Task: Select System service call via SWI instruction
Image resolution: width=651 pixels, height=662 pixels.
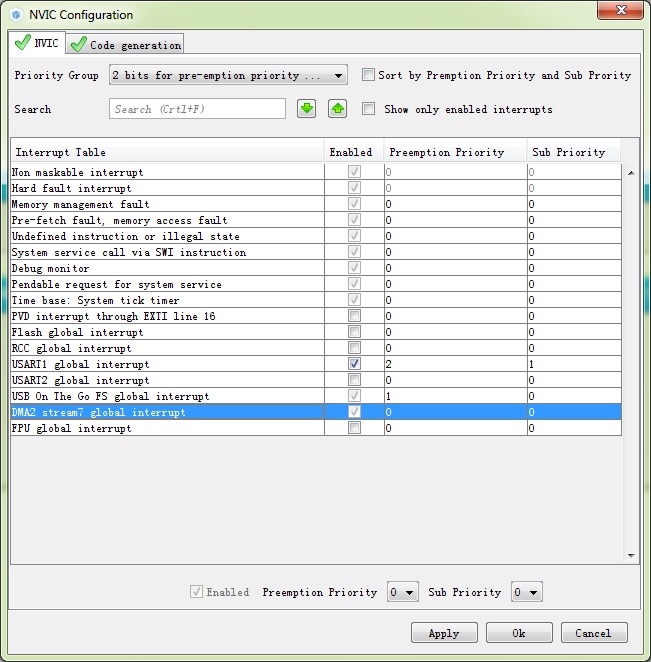Action: (316, 252)
